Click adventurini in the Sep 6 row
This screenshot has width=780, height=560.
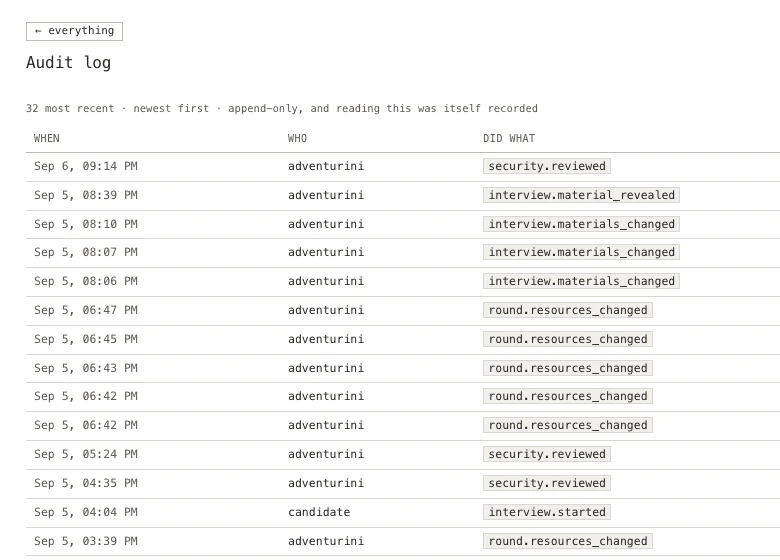[326, 166]
